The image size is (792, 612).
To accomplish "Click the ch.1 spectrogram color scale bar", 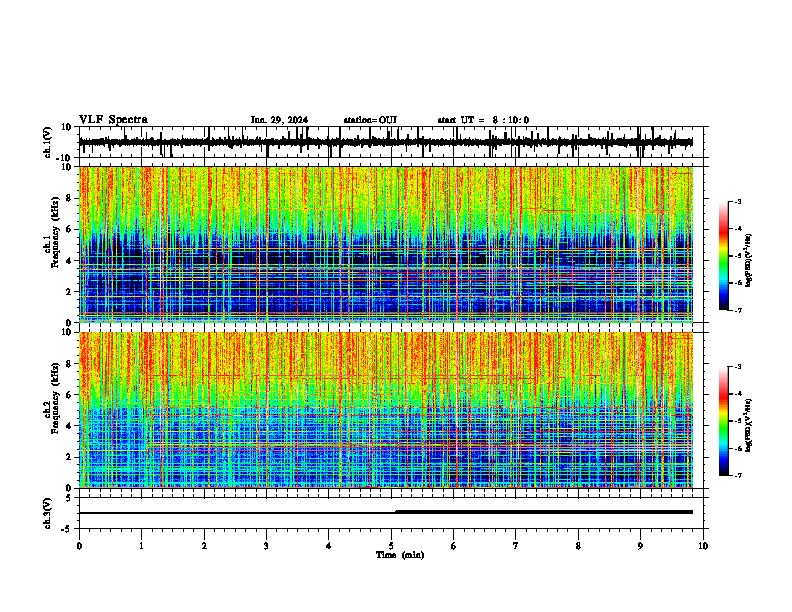I will pyautogui.click(x=724, y=256).
